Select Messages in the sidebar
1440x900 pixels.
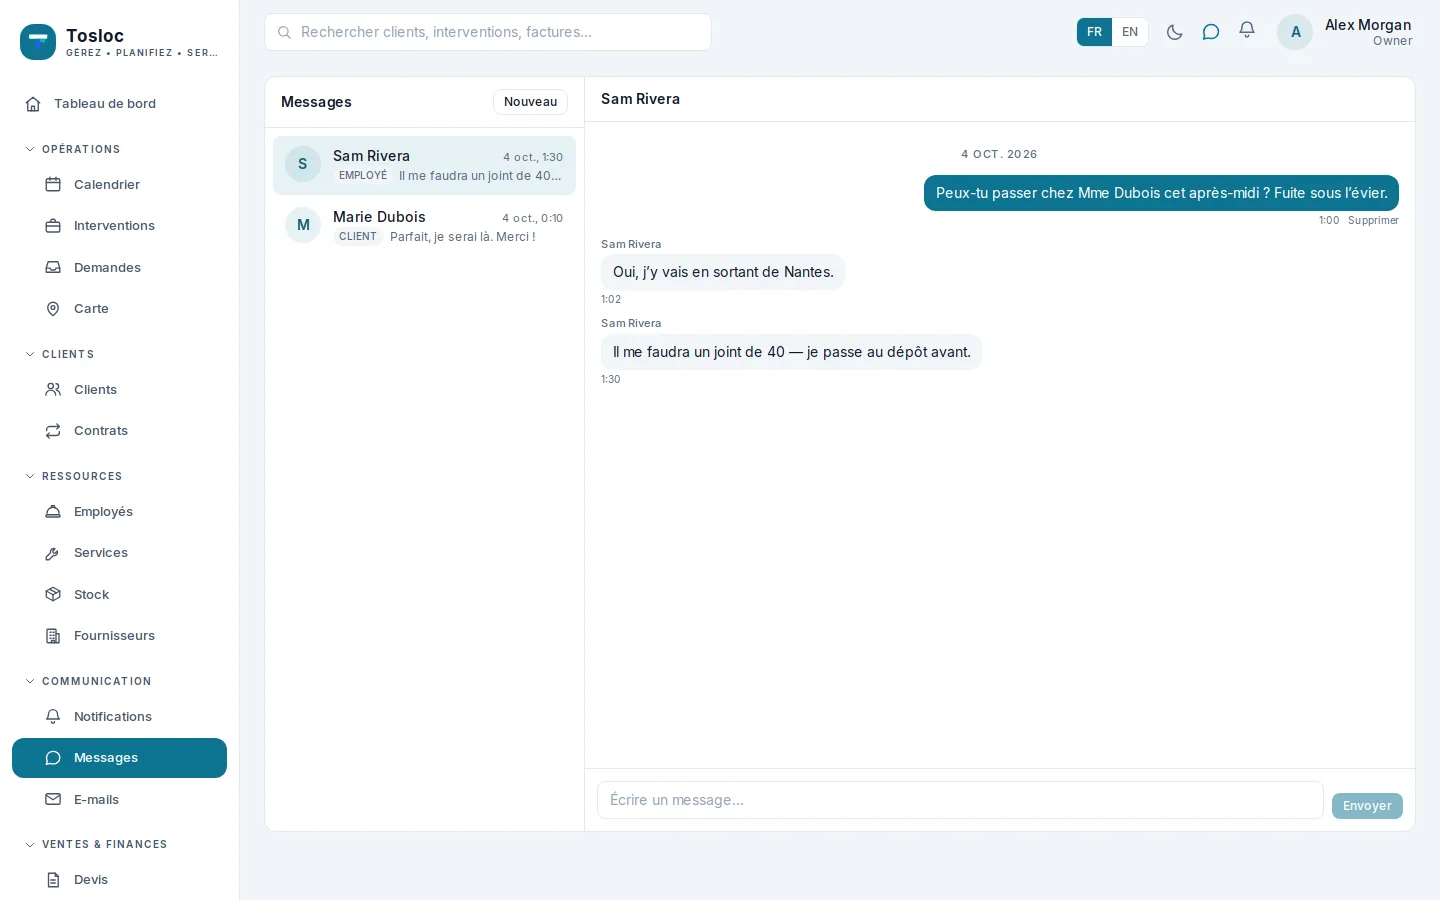tap(119, 758)
